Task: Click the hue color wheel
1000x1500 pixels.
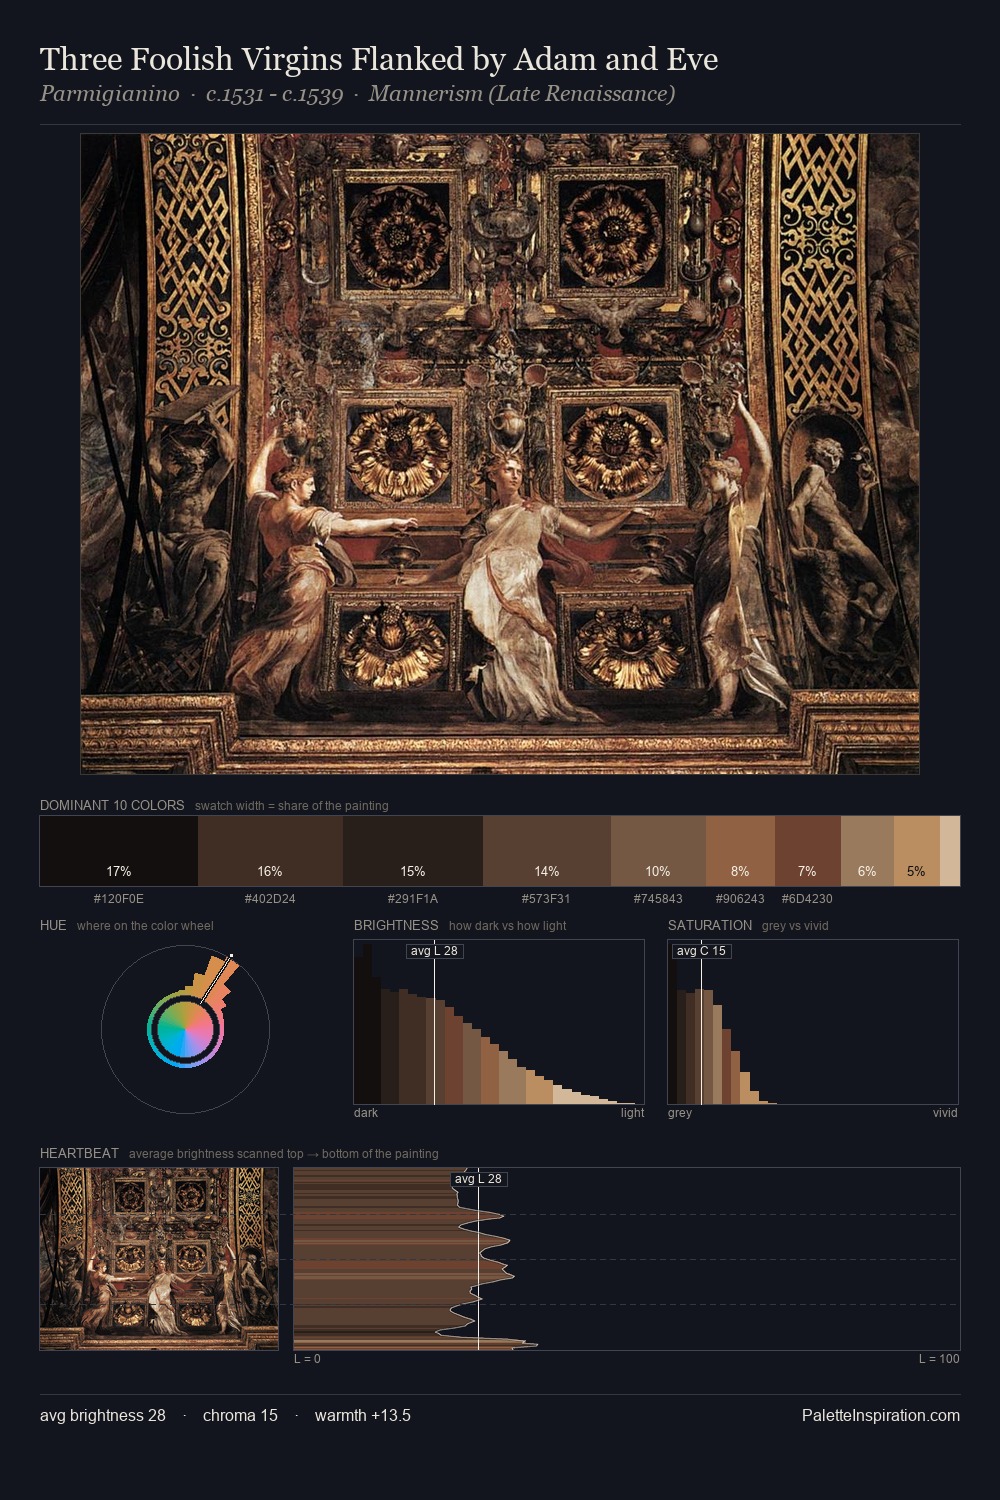Action: 185,1029
